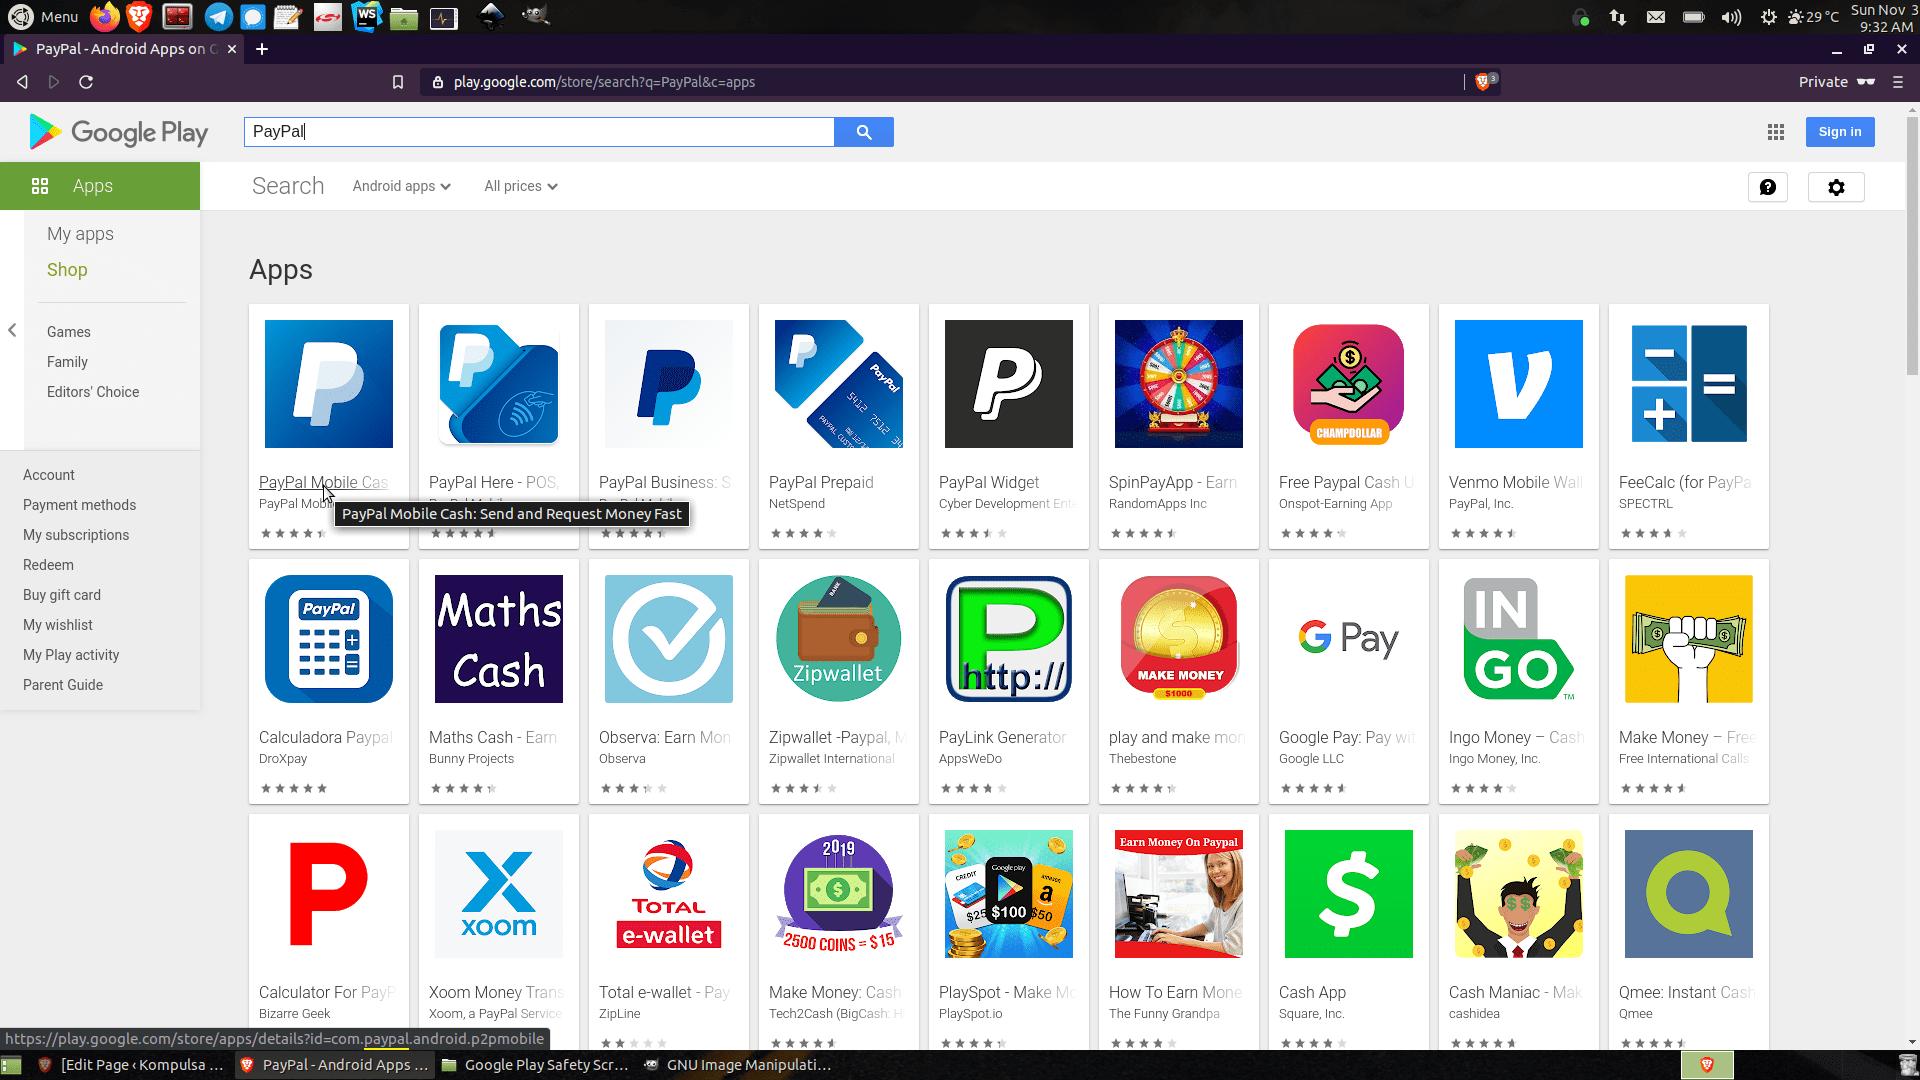Select the Apps tab in sidebar
The height and width of the screenshot is (1080, 1920).
[92, 186]
